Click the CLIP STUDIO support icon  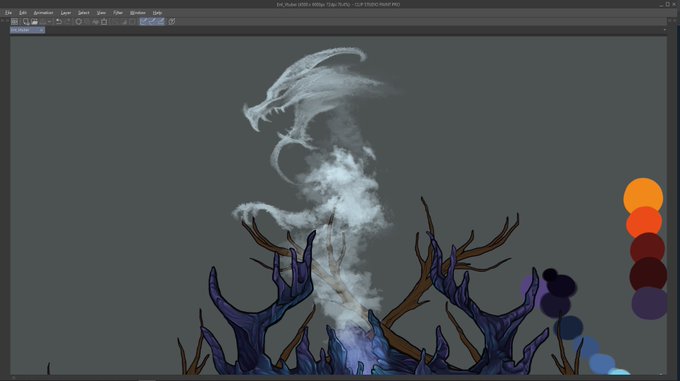[172, 21]
